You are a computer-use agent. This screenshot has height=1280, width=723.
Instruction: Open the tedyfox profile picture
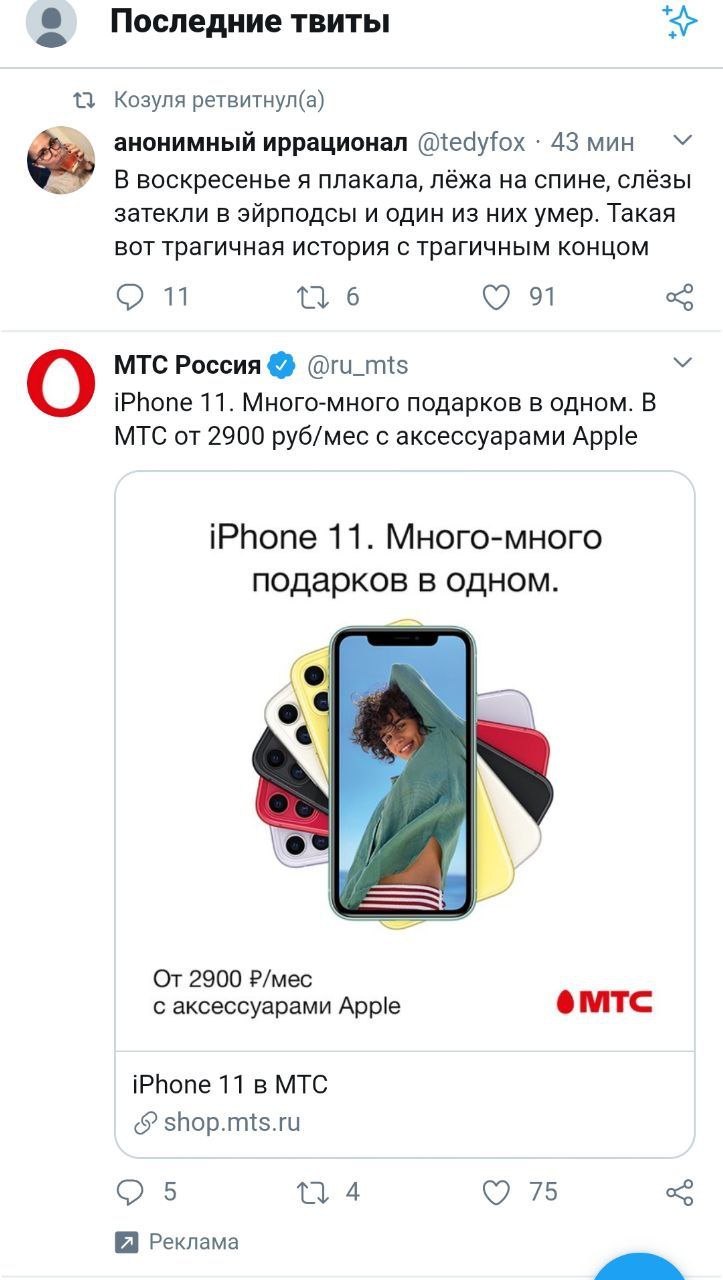(60, 160)
